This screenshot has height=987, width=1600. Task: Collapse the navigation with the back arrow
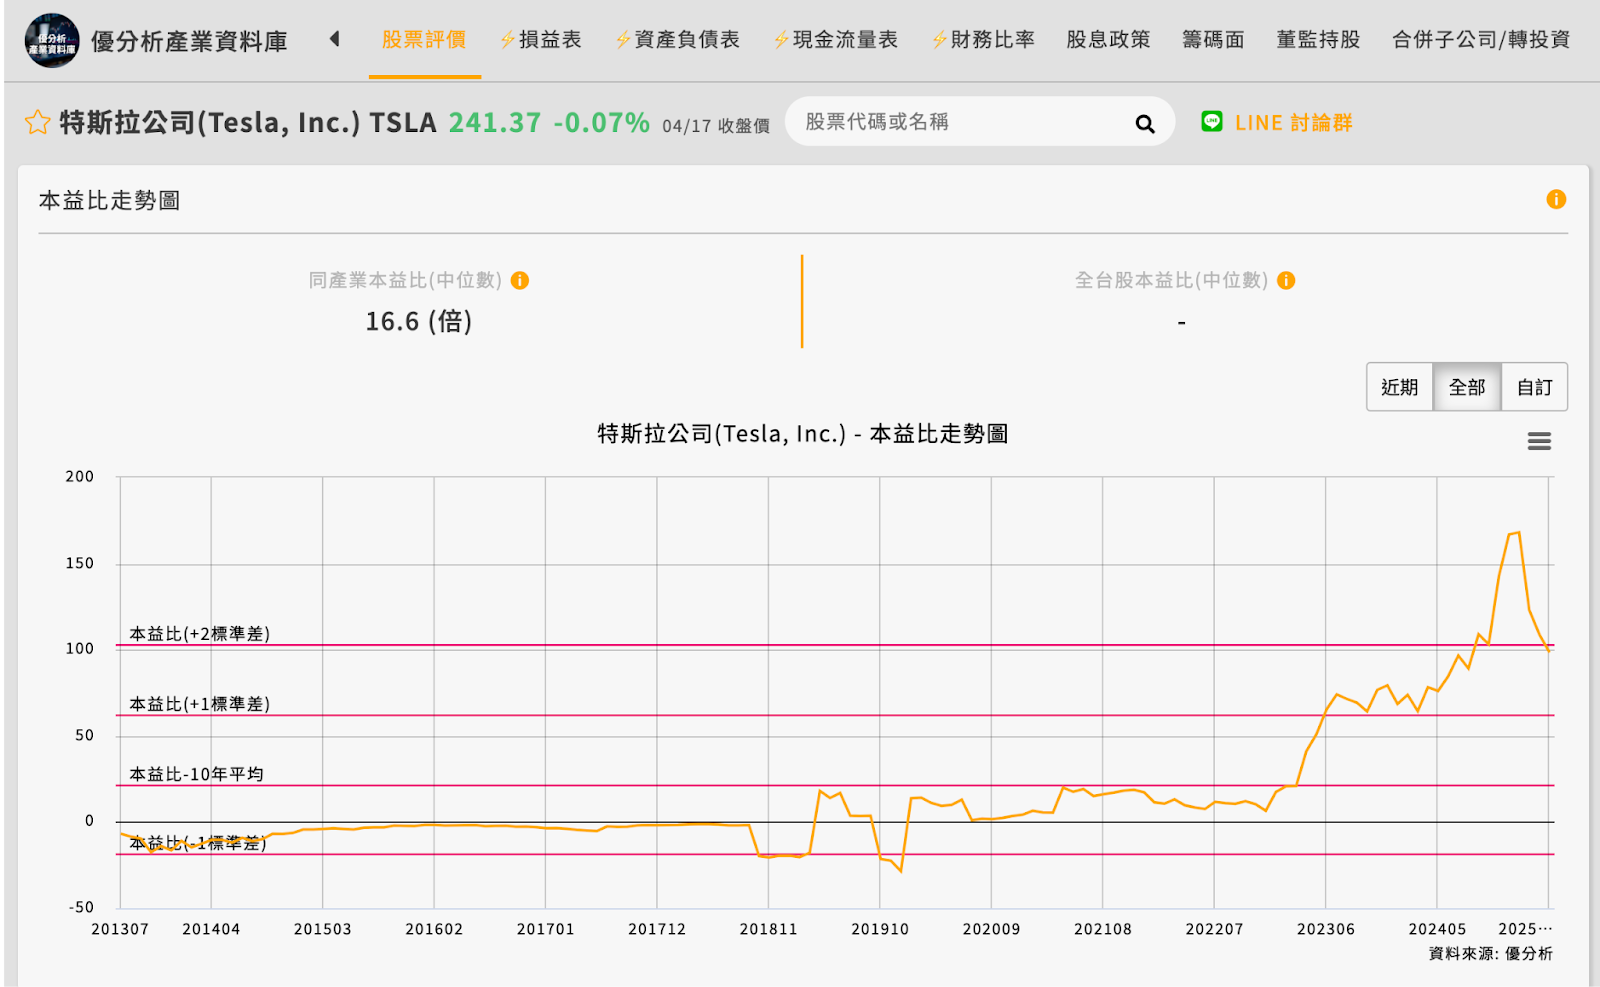tap(334, 40)
